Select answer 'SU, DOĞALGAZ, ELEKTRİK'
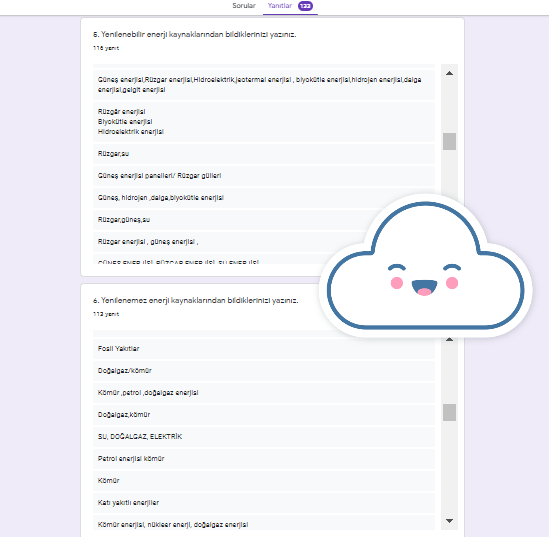The image size is (549, 537). (x=264, y=437)
